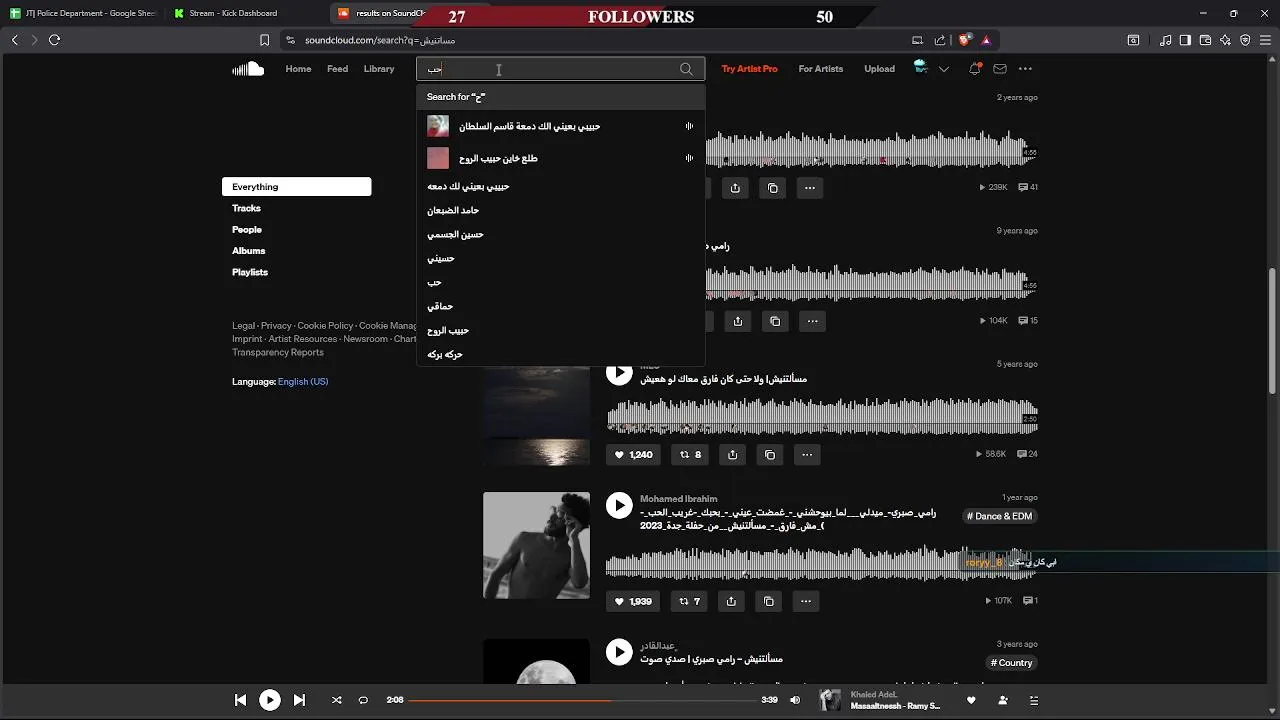Copy link of the Mohamed Ibrahim track
This screenshot has width=1280, height=720.
click(769, 601)
